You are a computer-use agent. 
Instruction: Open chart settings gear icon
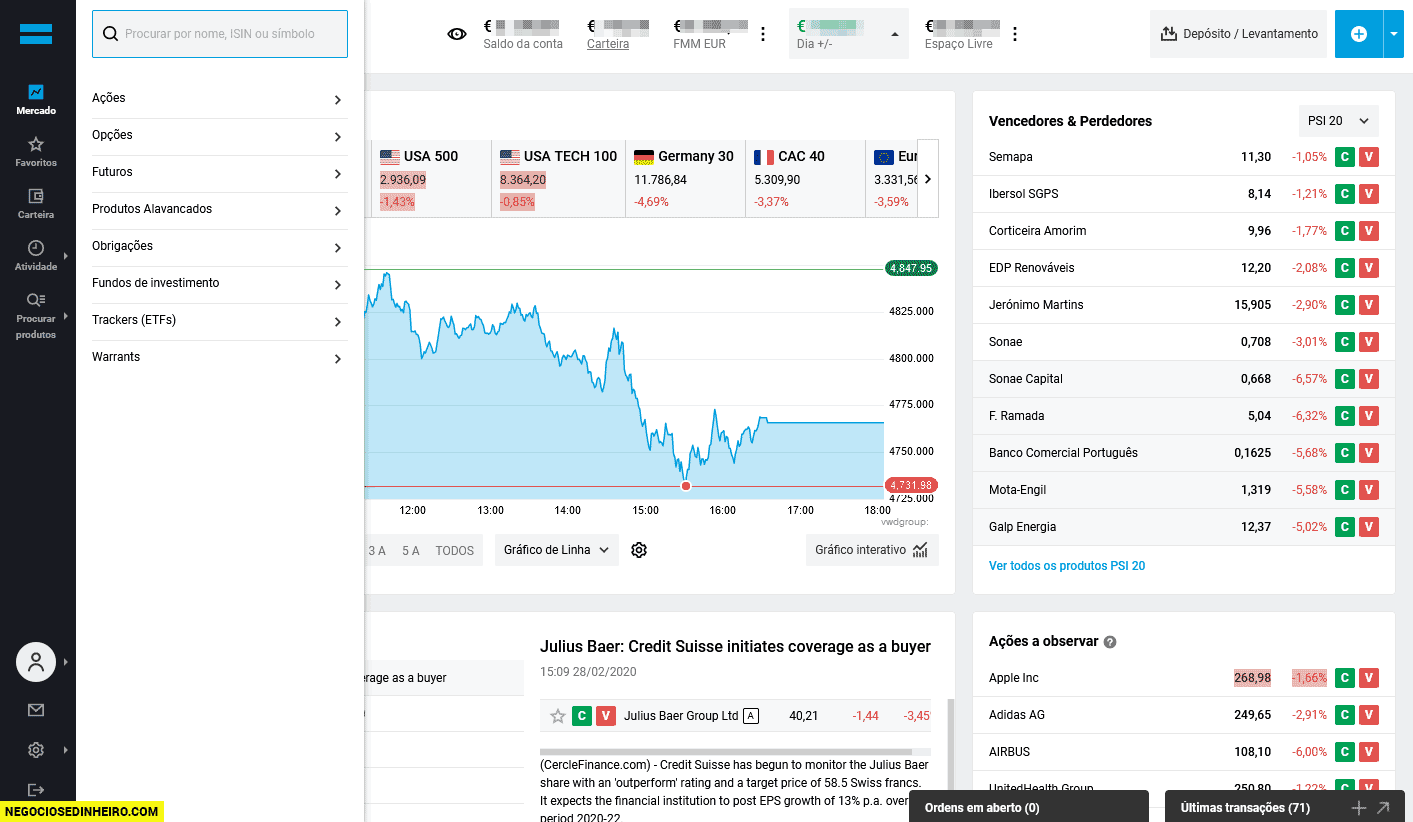(x=639, y=550)
